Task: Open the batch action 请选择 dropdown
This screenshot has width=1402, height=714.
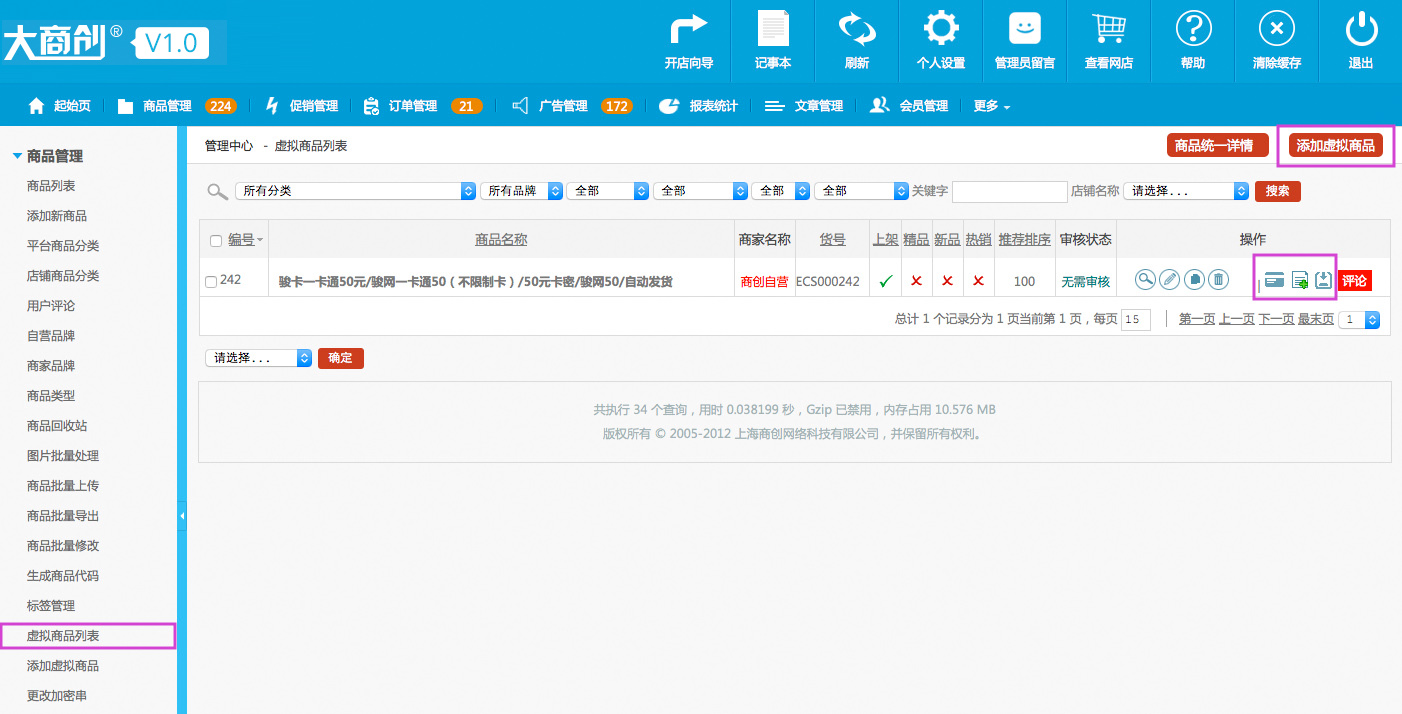Action: [x=259, y=357]
